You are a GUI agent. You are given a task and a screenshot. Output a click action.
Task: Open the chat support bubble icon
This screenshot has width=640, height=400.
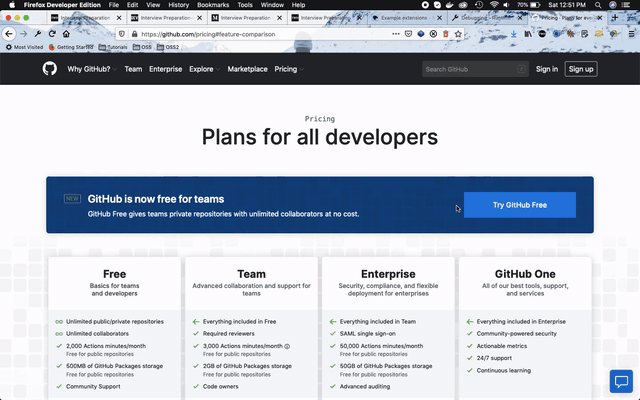[621, 381]
